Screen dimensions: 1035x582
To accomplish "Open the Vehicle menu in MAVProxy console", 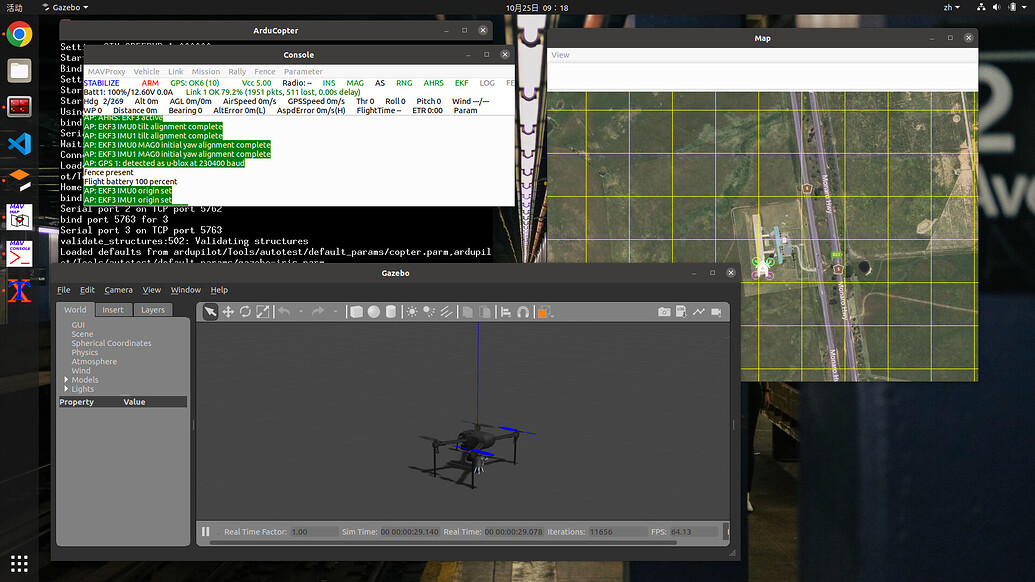I will coord(146,72).
